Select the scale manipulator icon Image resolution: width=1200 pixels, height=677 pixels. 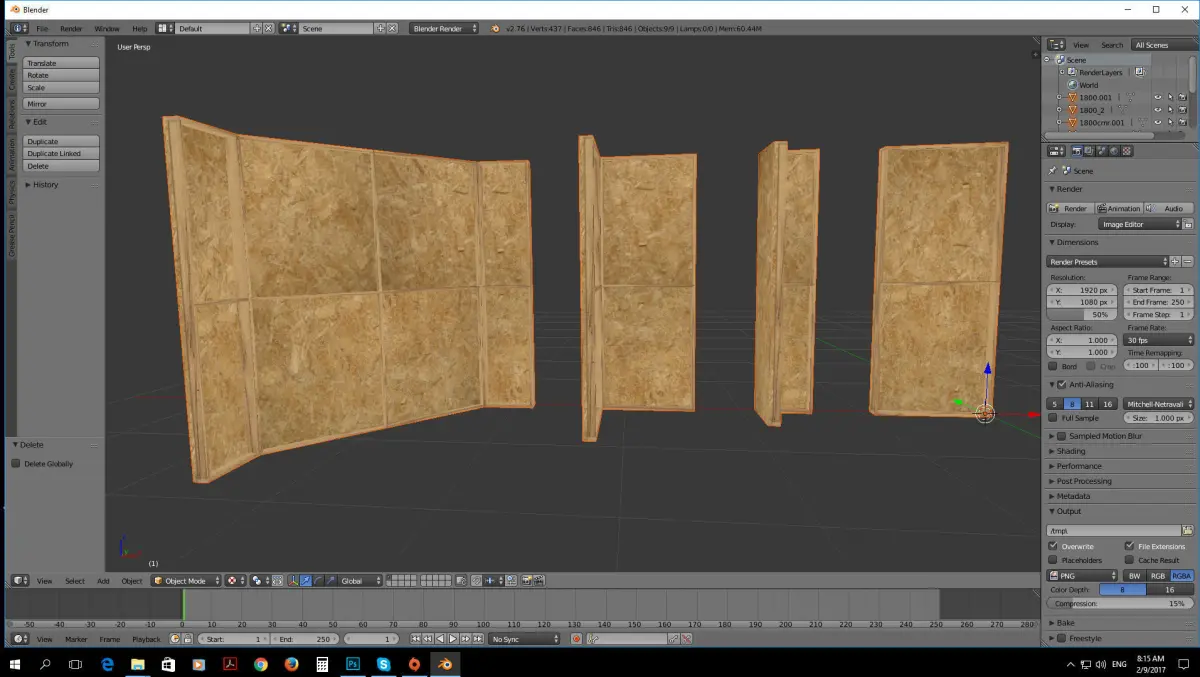[x=330, y=580]
